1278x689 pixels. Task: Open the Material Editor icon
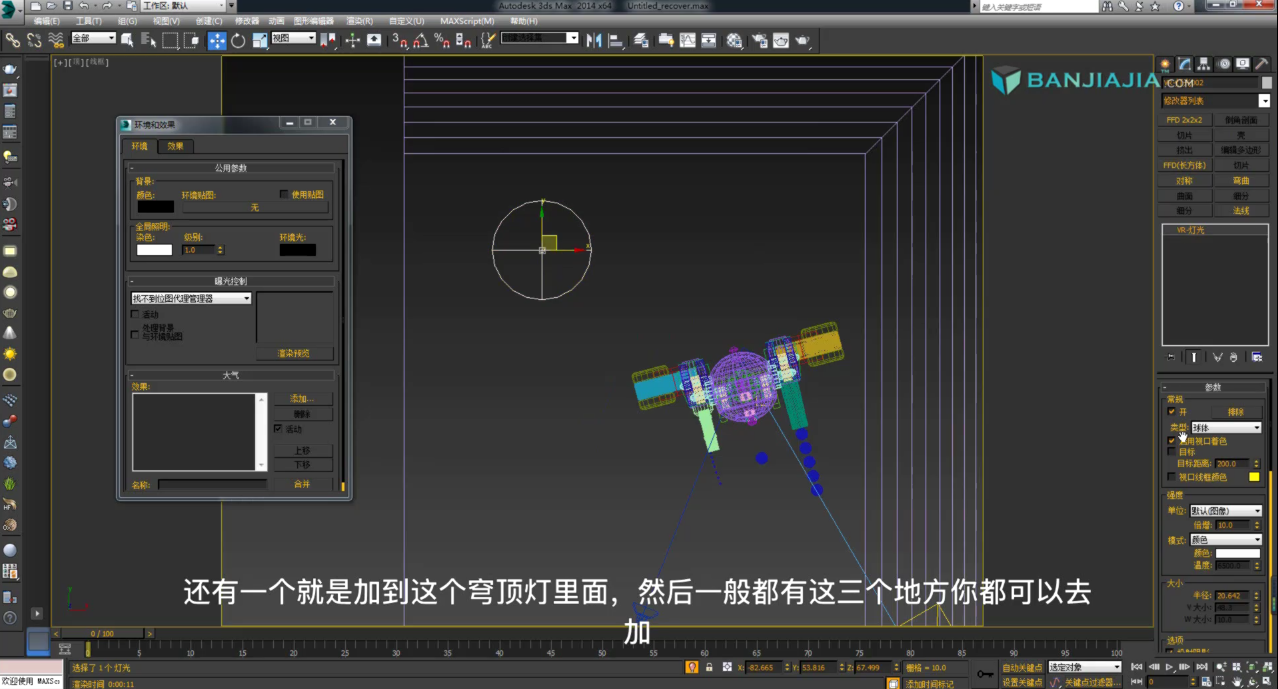pos(735,40)
